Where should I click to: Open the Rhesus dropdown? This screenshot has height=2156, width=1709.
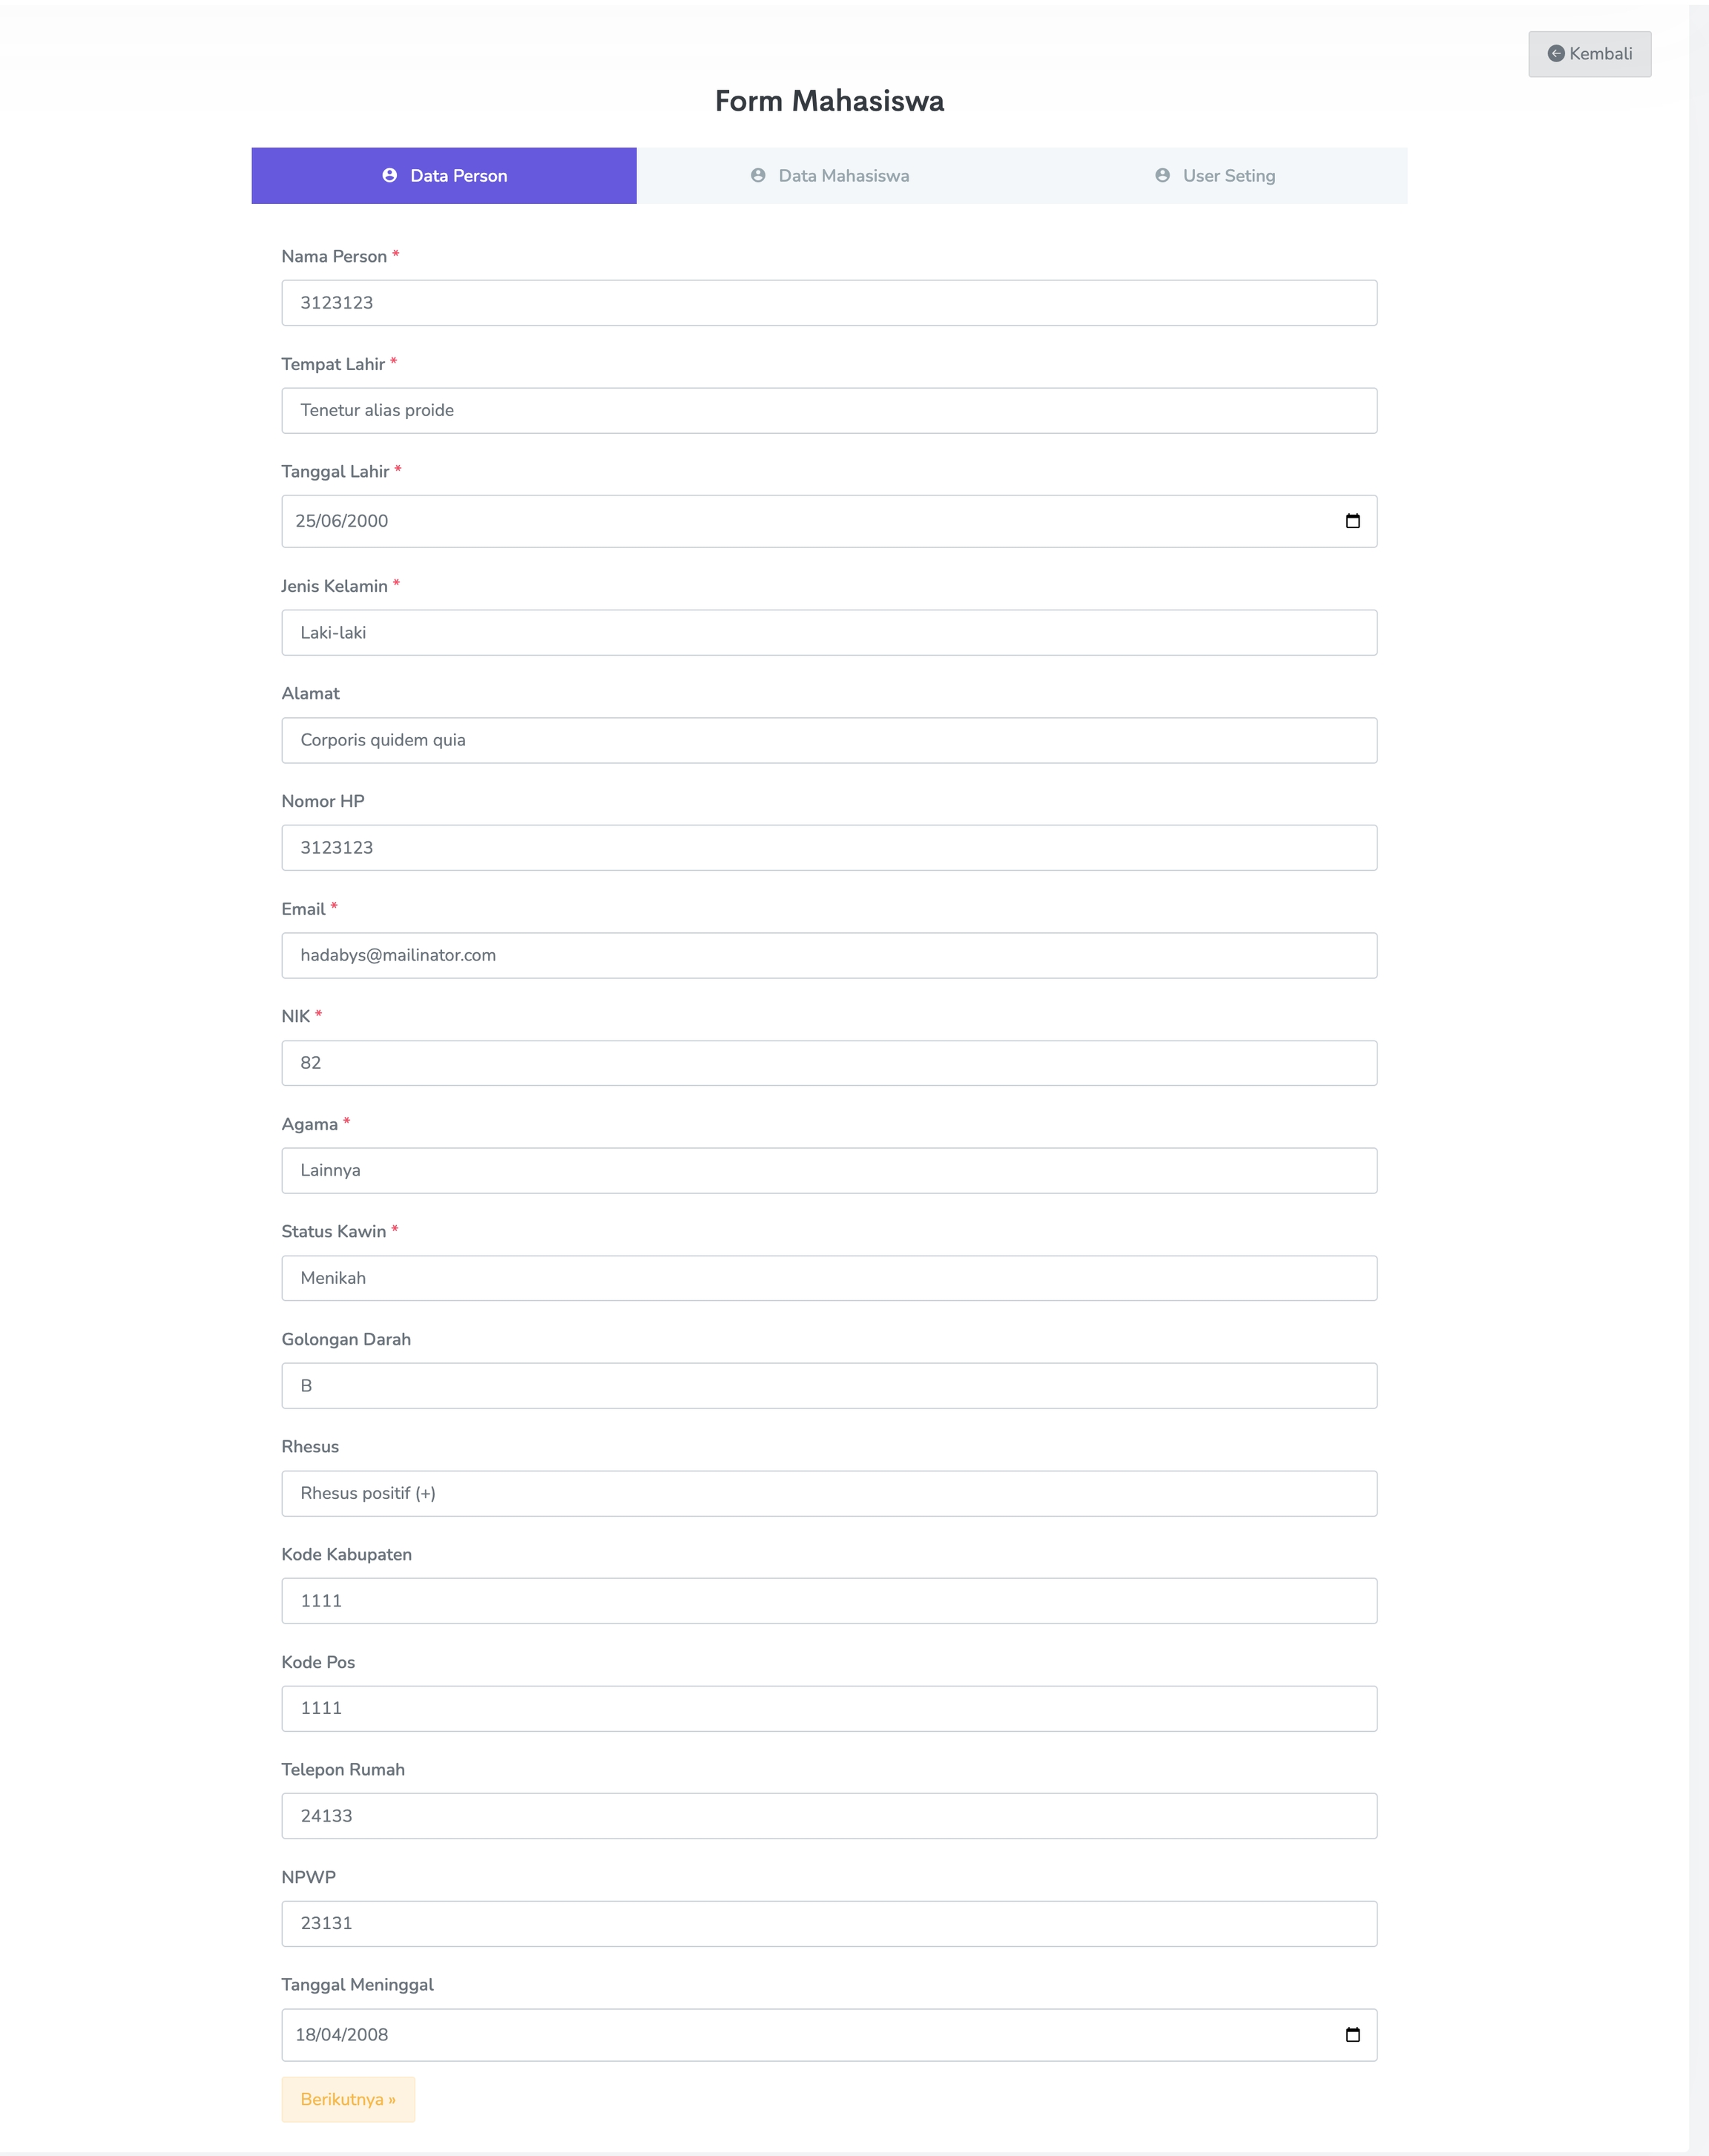point(828,1493)
